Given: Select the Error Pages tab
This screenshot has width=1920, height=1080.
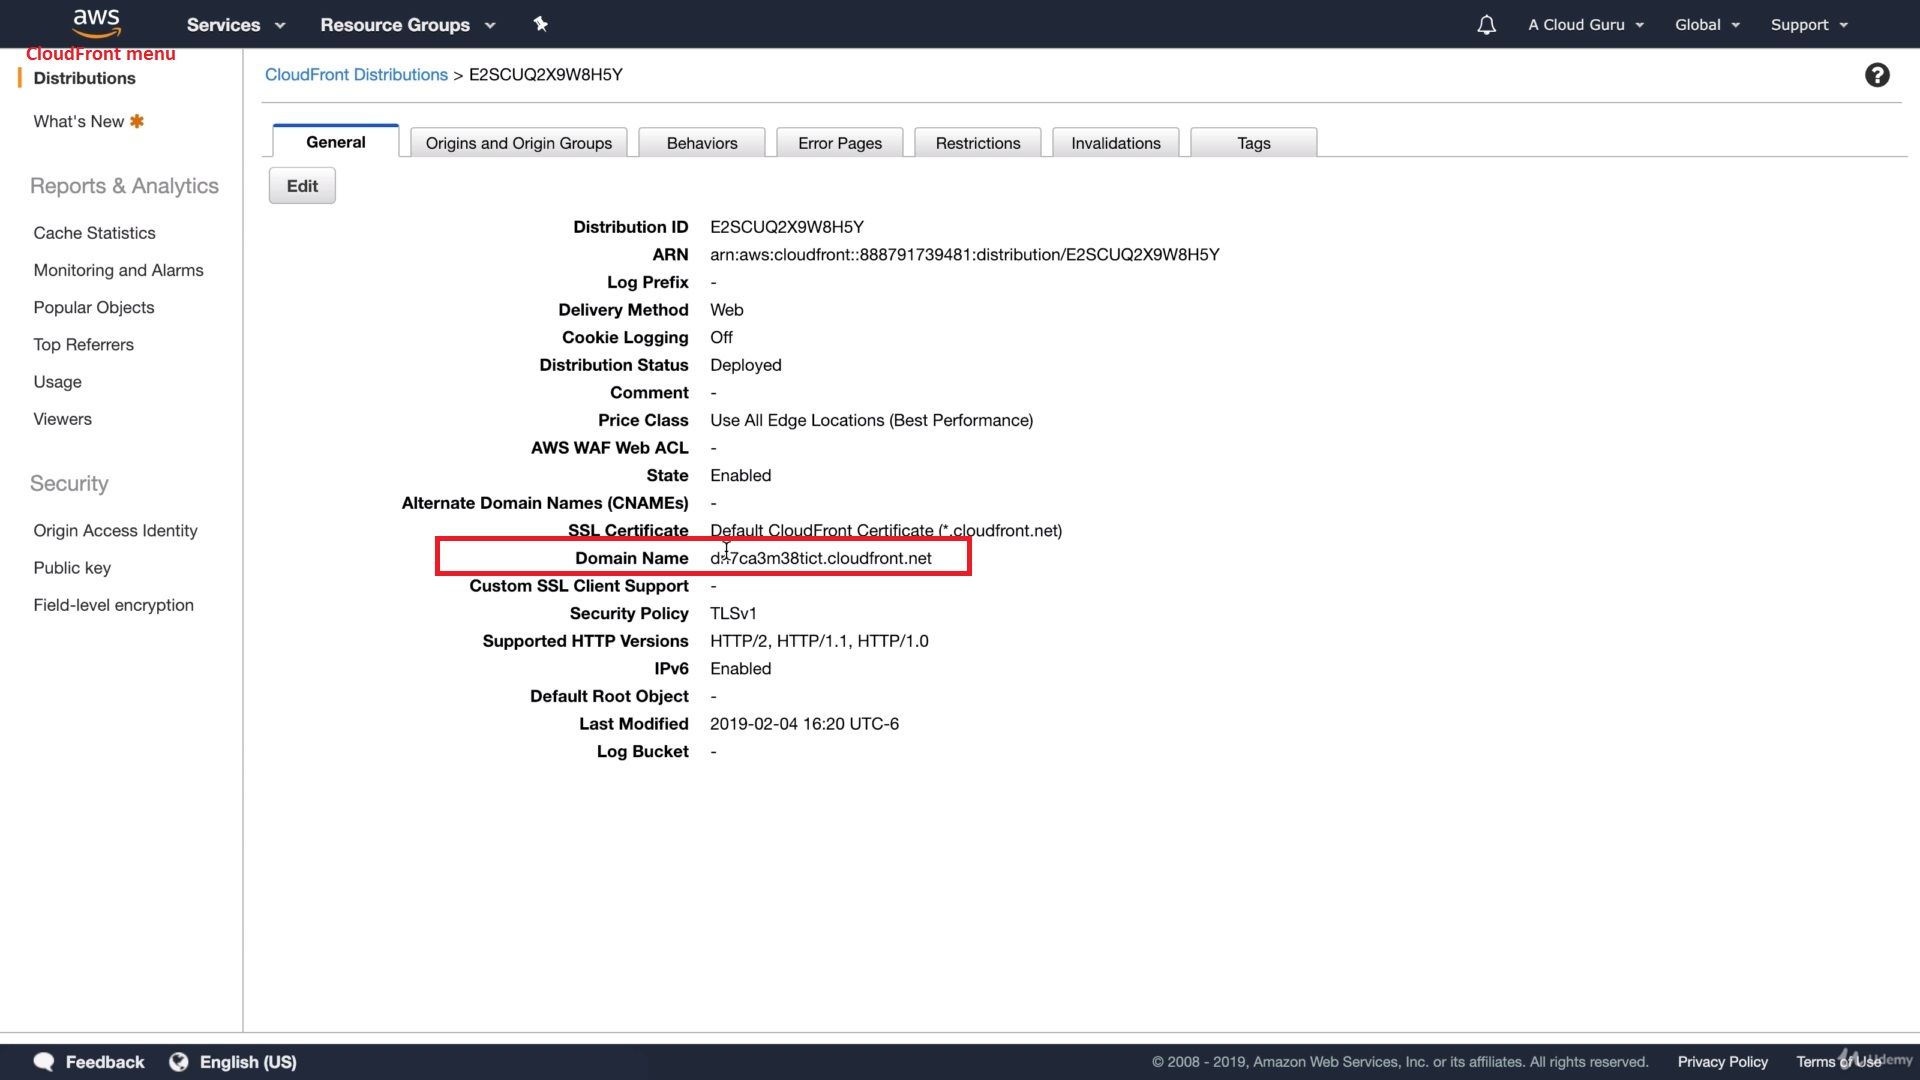Looking at the screenshot, I should pyautogui.click(x=840, y=143).
